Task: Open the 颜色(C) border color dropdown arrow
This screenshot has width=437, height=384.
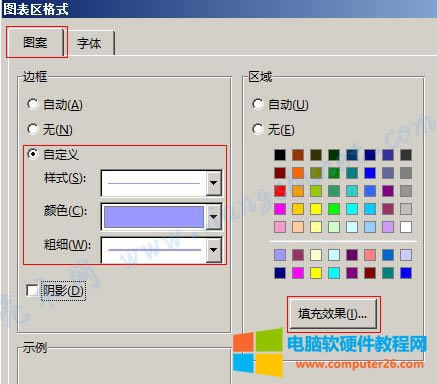Action: [x=214, y=217]
